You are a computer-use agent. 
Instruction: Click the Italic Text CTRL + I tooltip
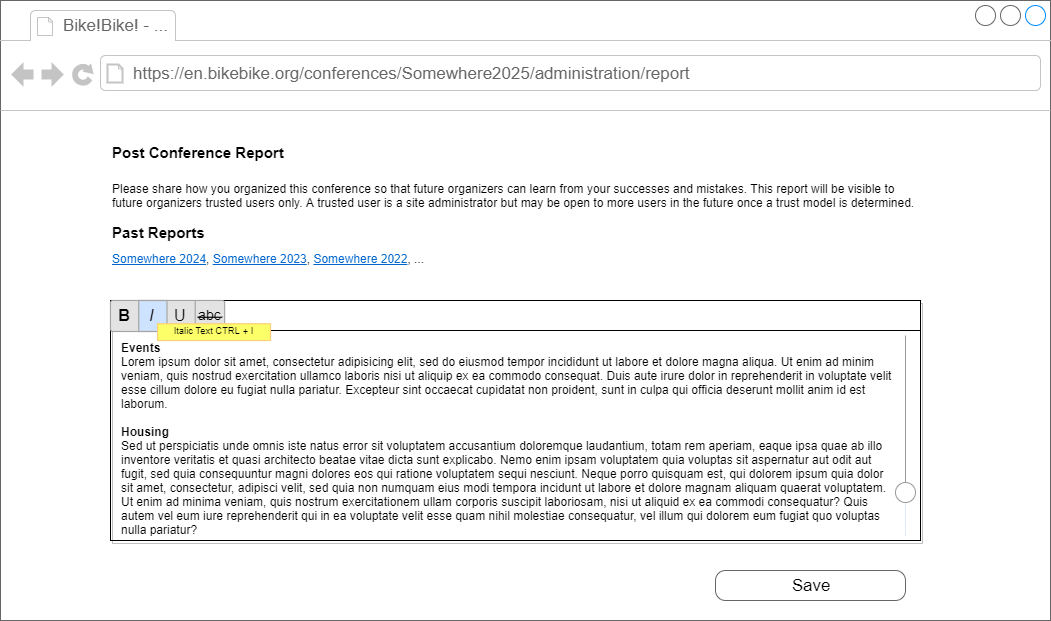[214, 331]
